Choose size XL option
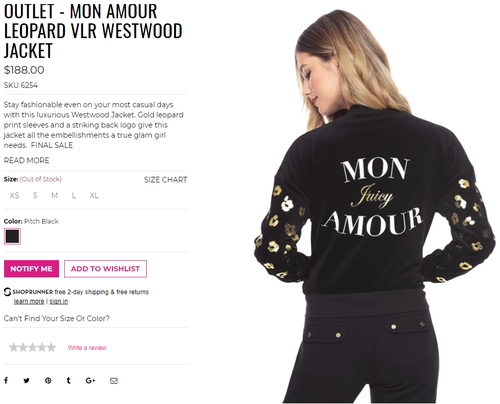This screenshot has height=404, width=500. click(x=94, y=195)
